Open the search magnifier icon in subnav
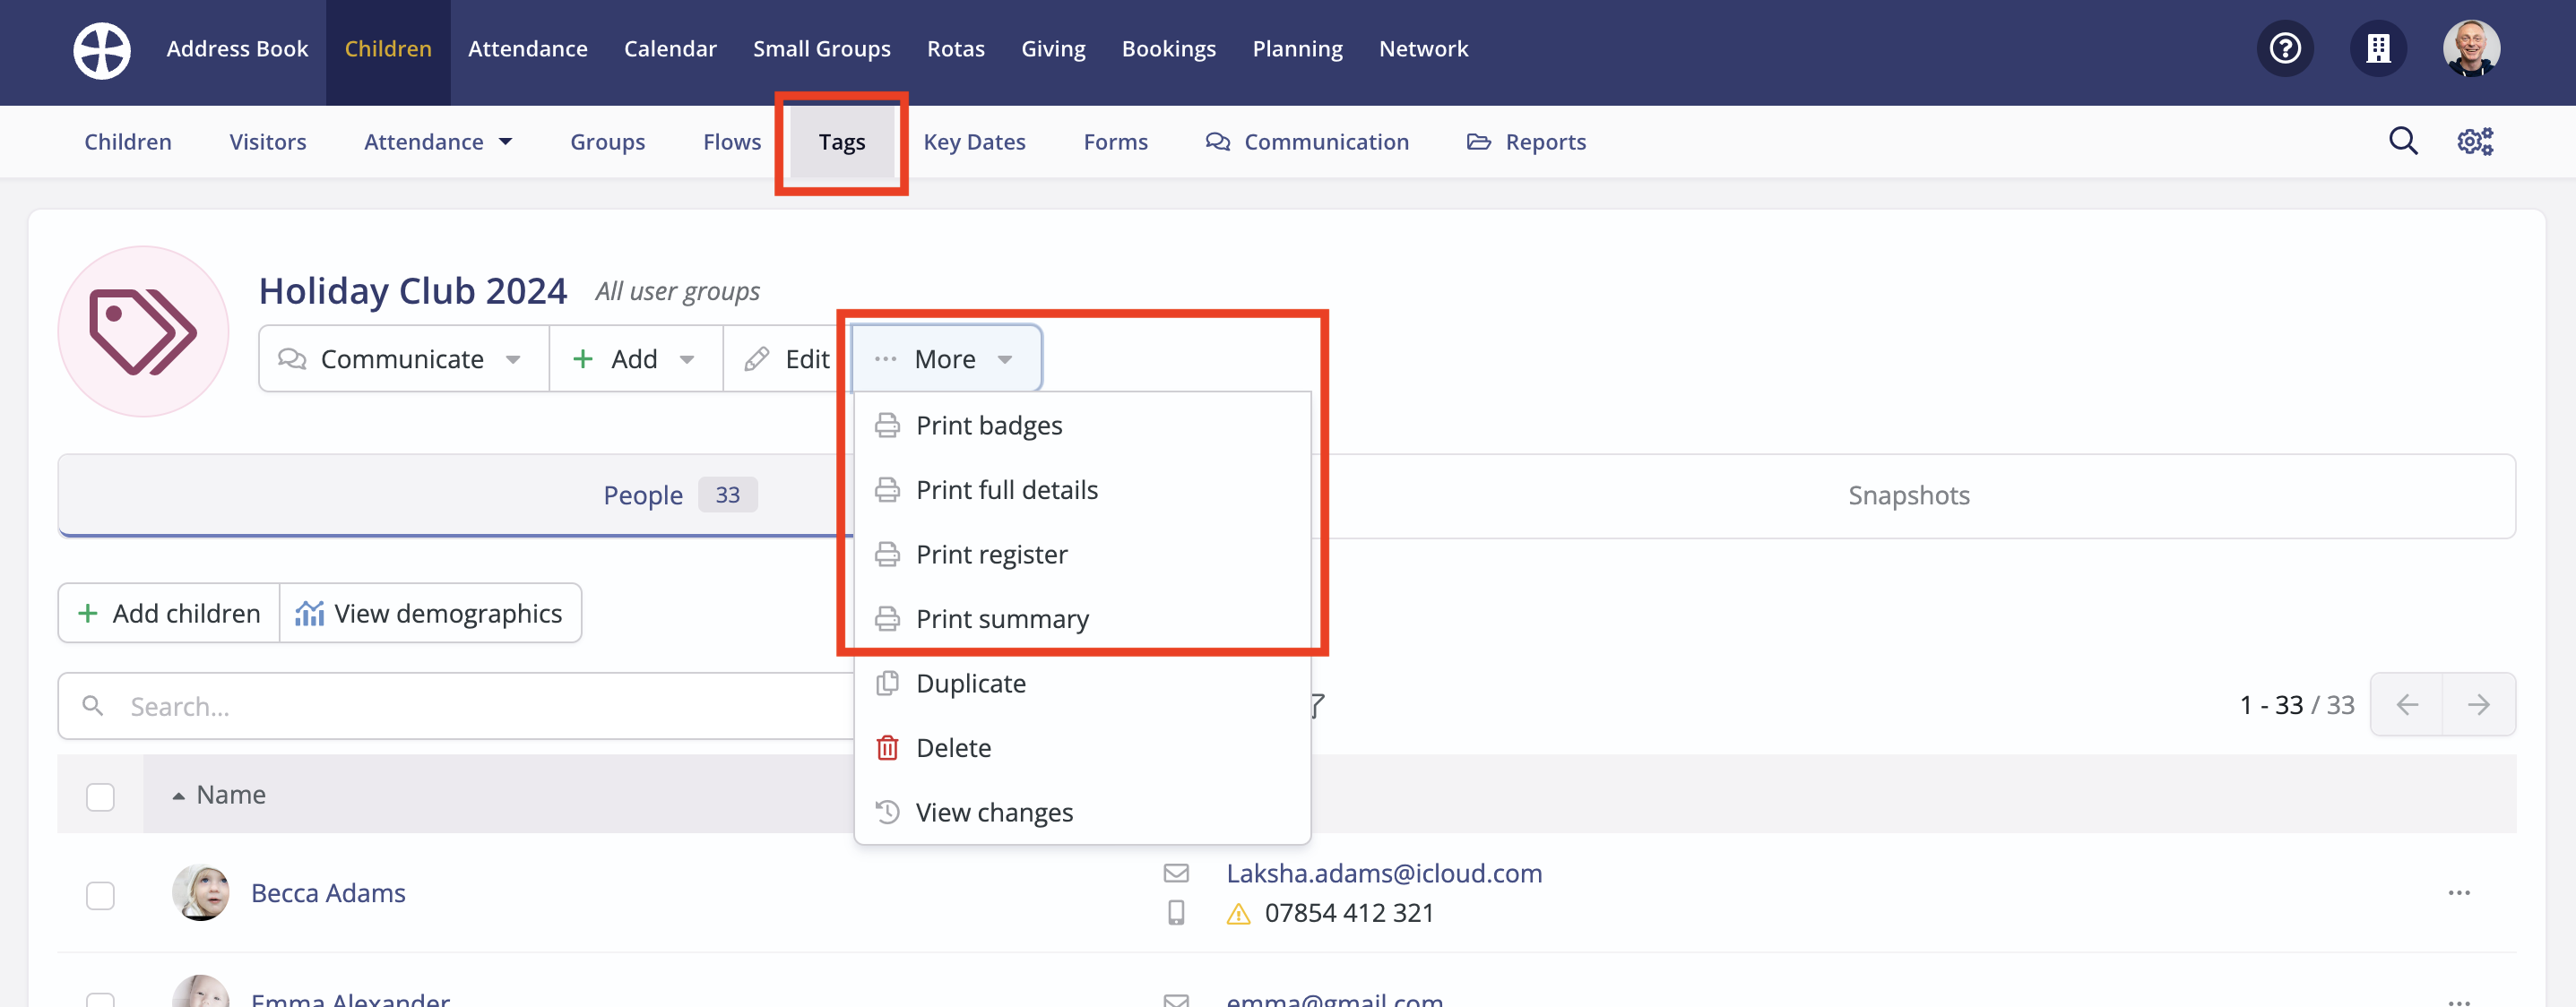The height and width of the screenshot is (1007, 2576). 2403,141
